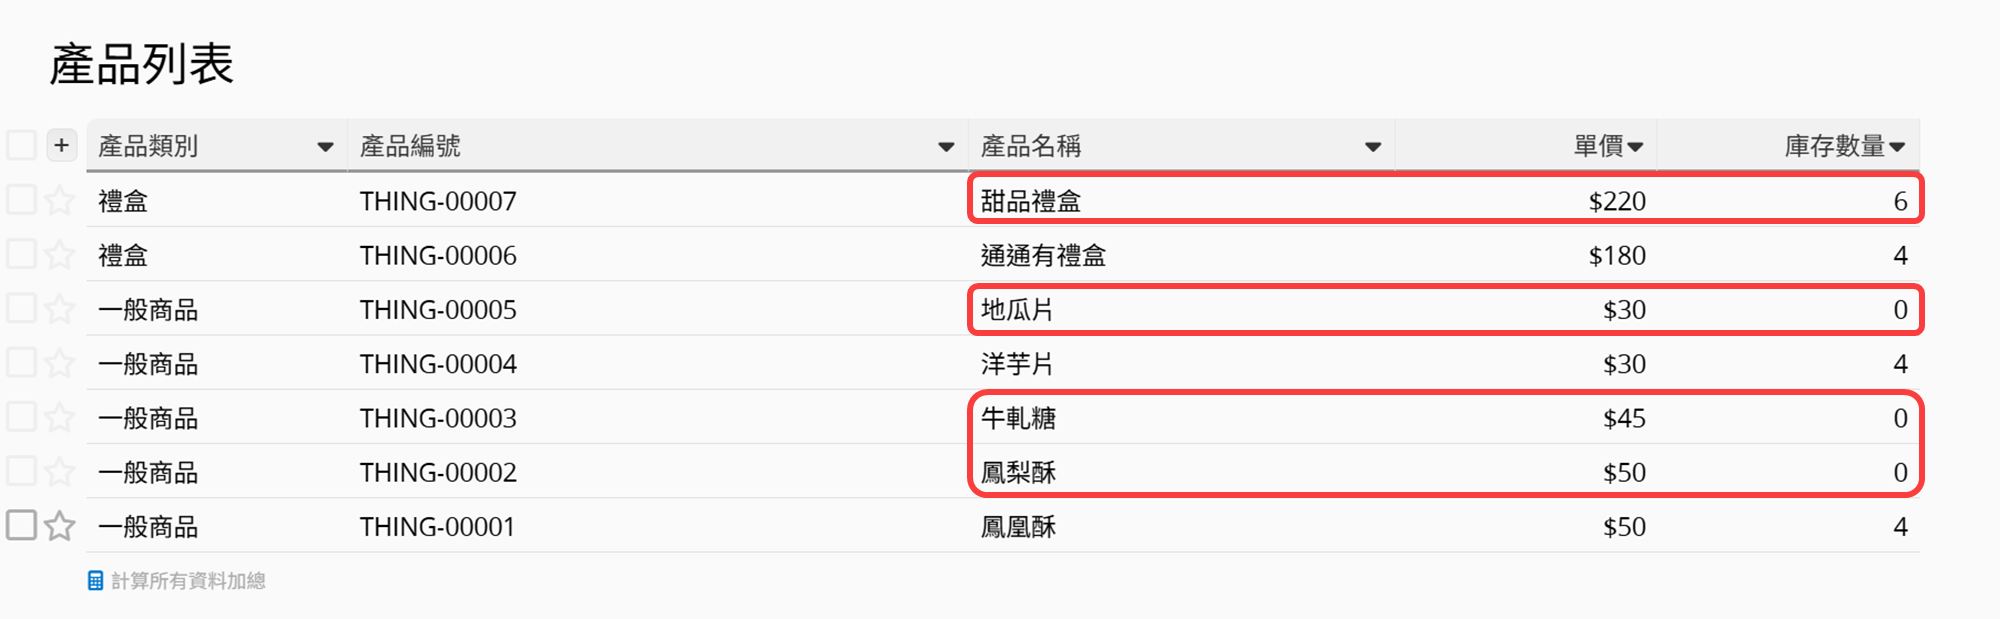Star the THING-00004 row
Image resolution: width=2000 pixels, height=619 pixels.
tap(60, 363)
